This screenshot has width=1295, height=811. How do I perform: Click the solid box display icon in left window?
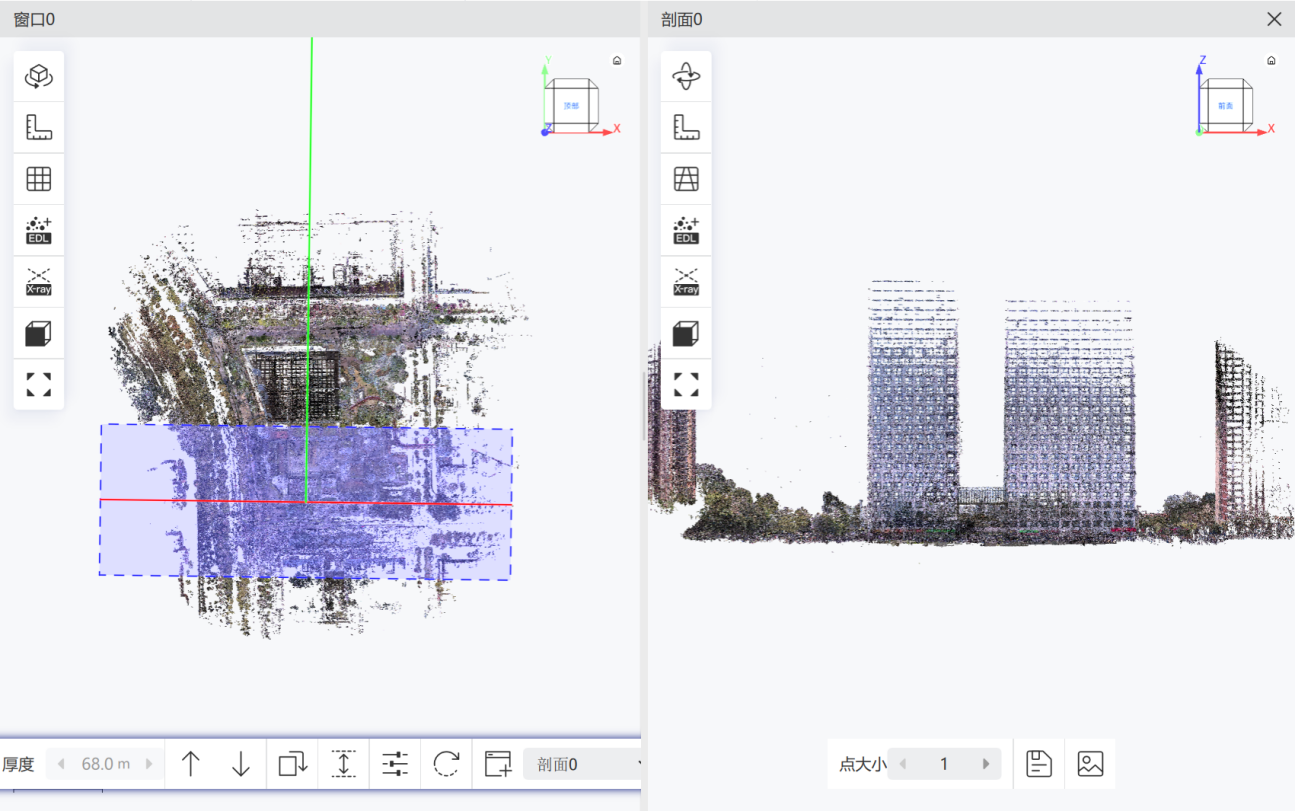[x=38, y=334]
